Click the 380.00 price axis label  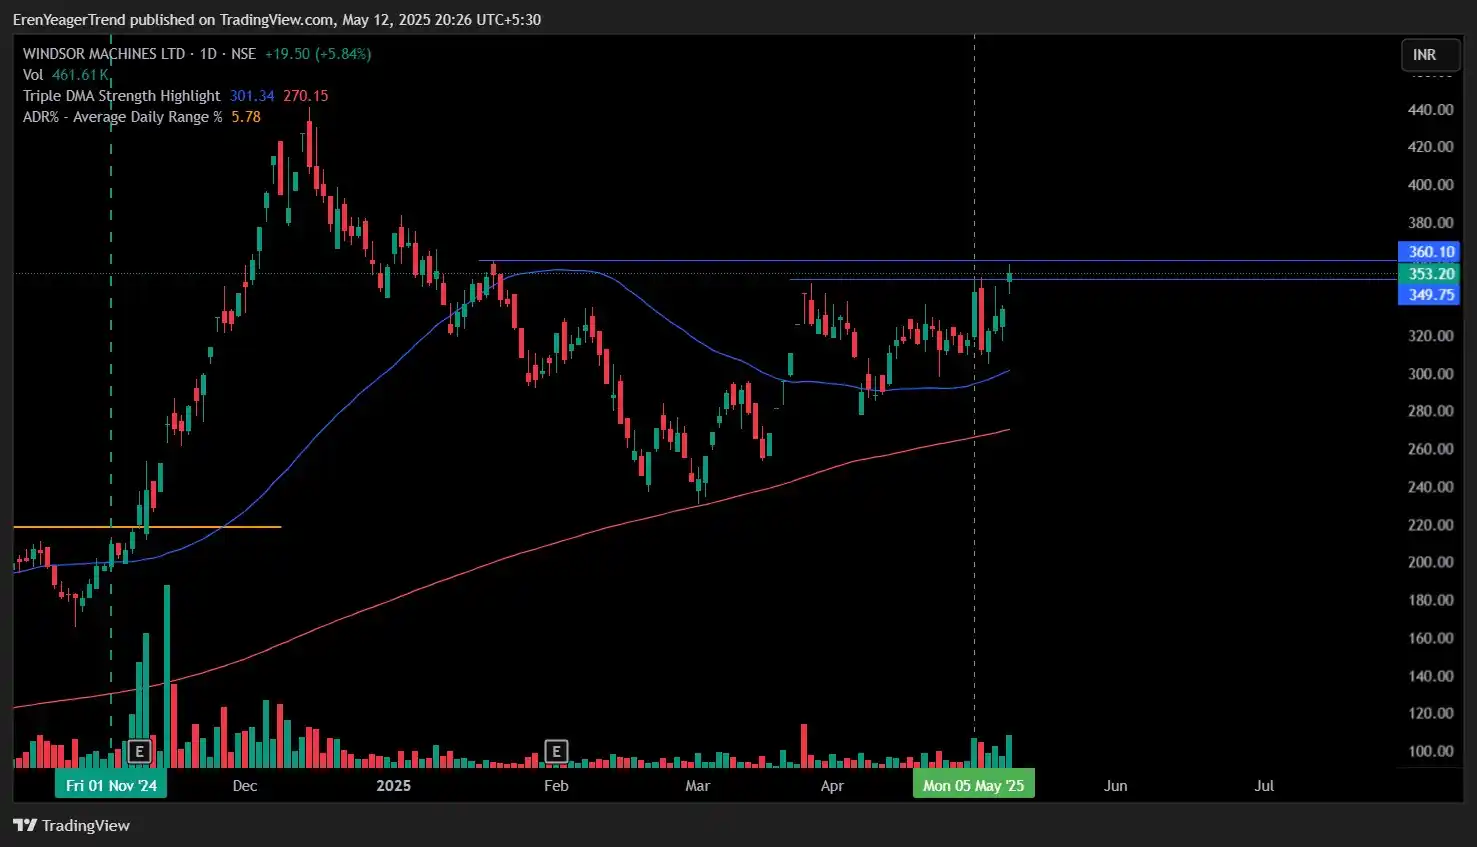(x=1430, y=223)
